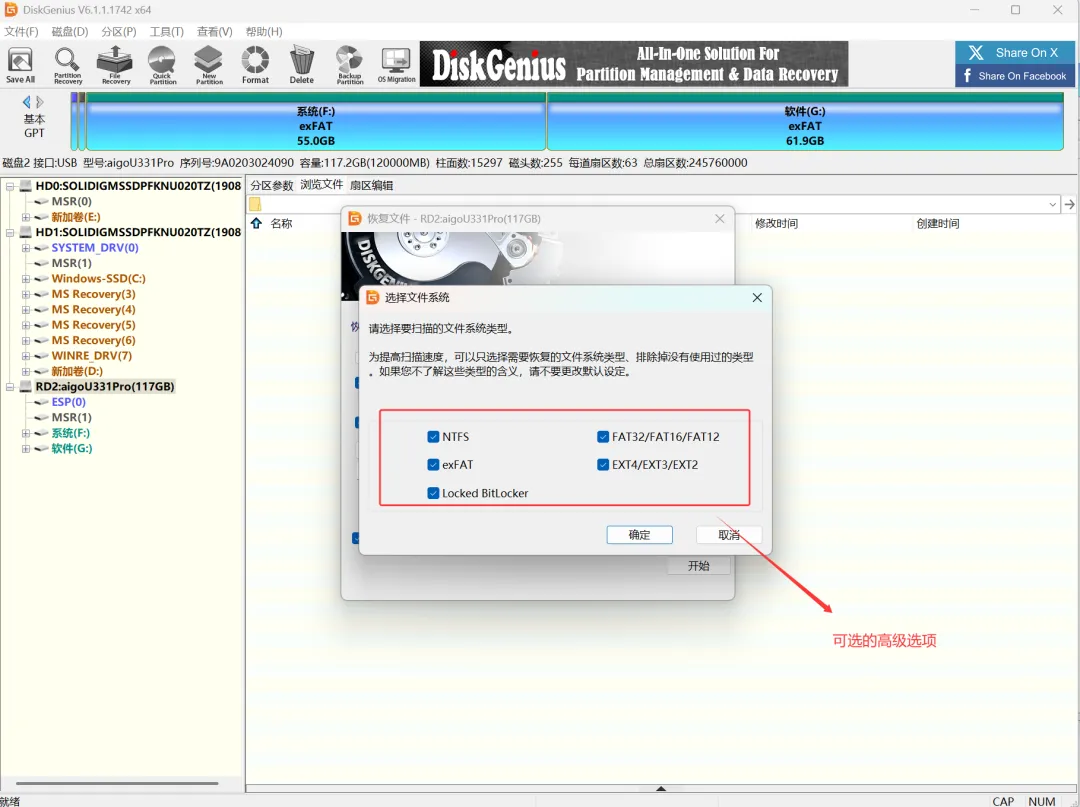
Task: Select the HD0 SOLIDIGM disk icon
Action: pyautogui.click(x=26, y=186)
